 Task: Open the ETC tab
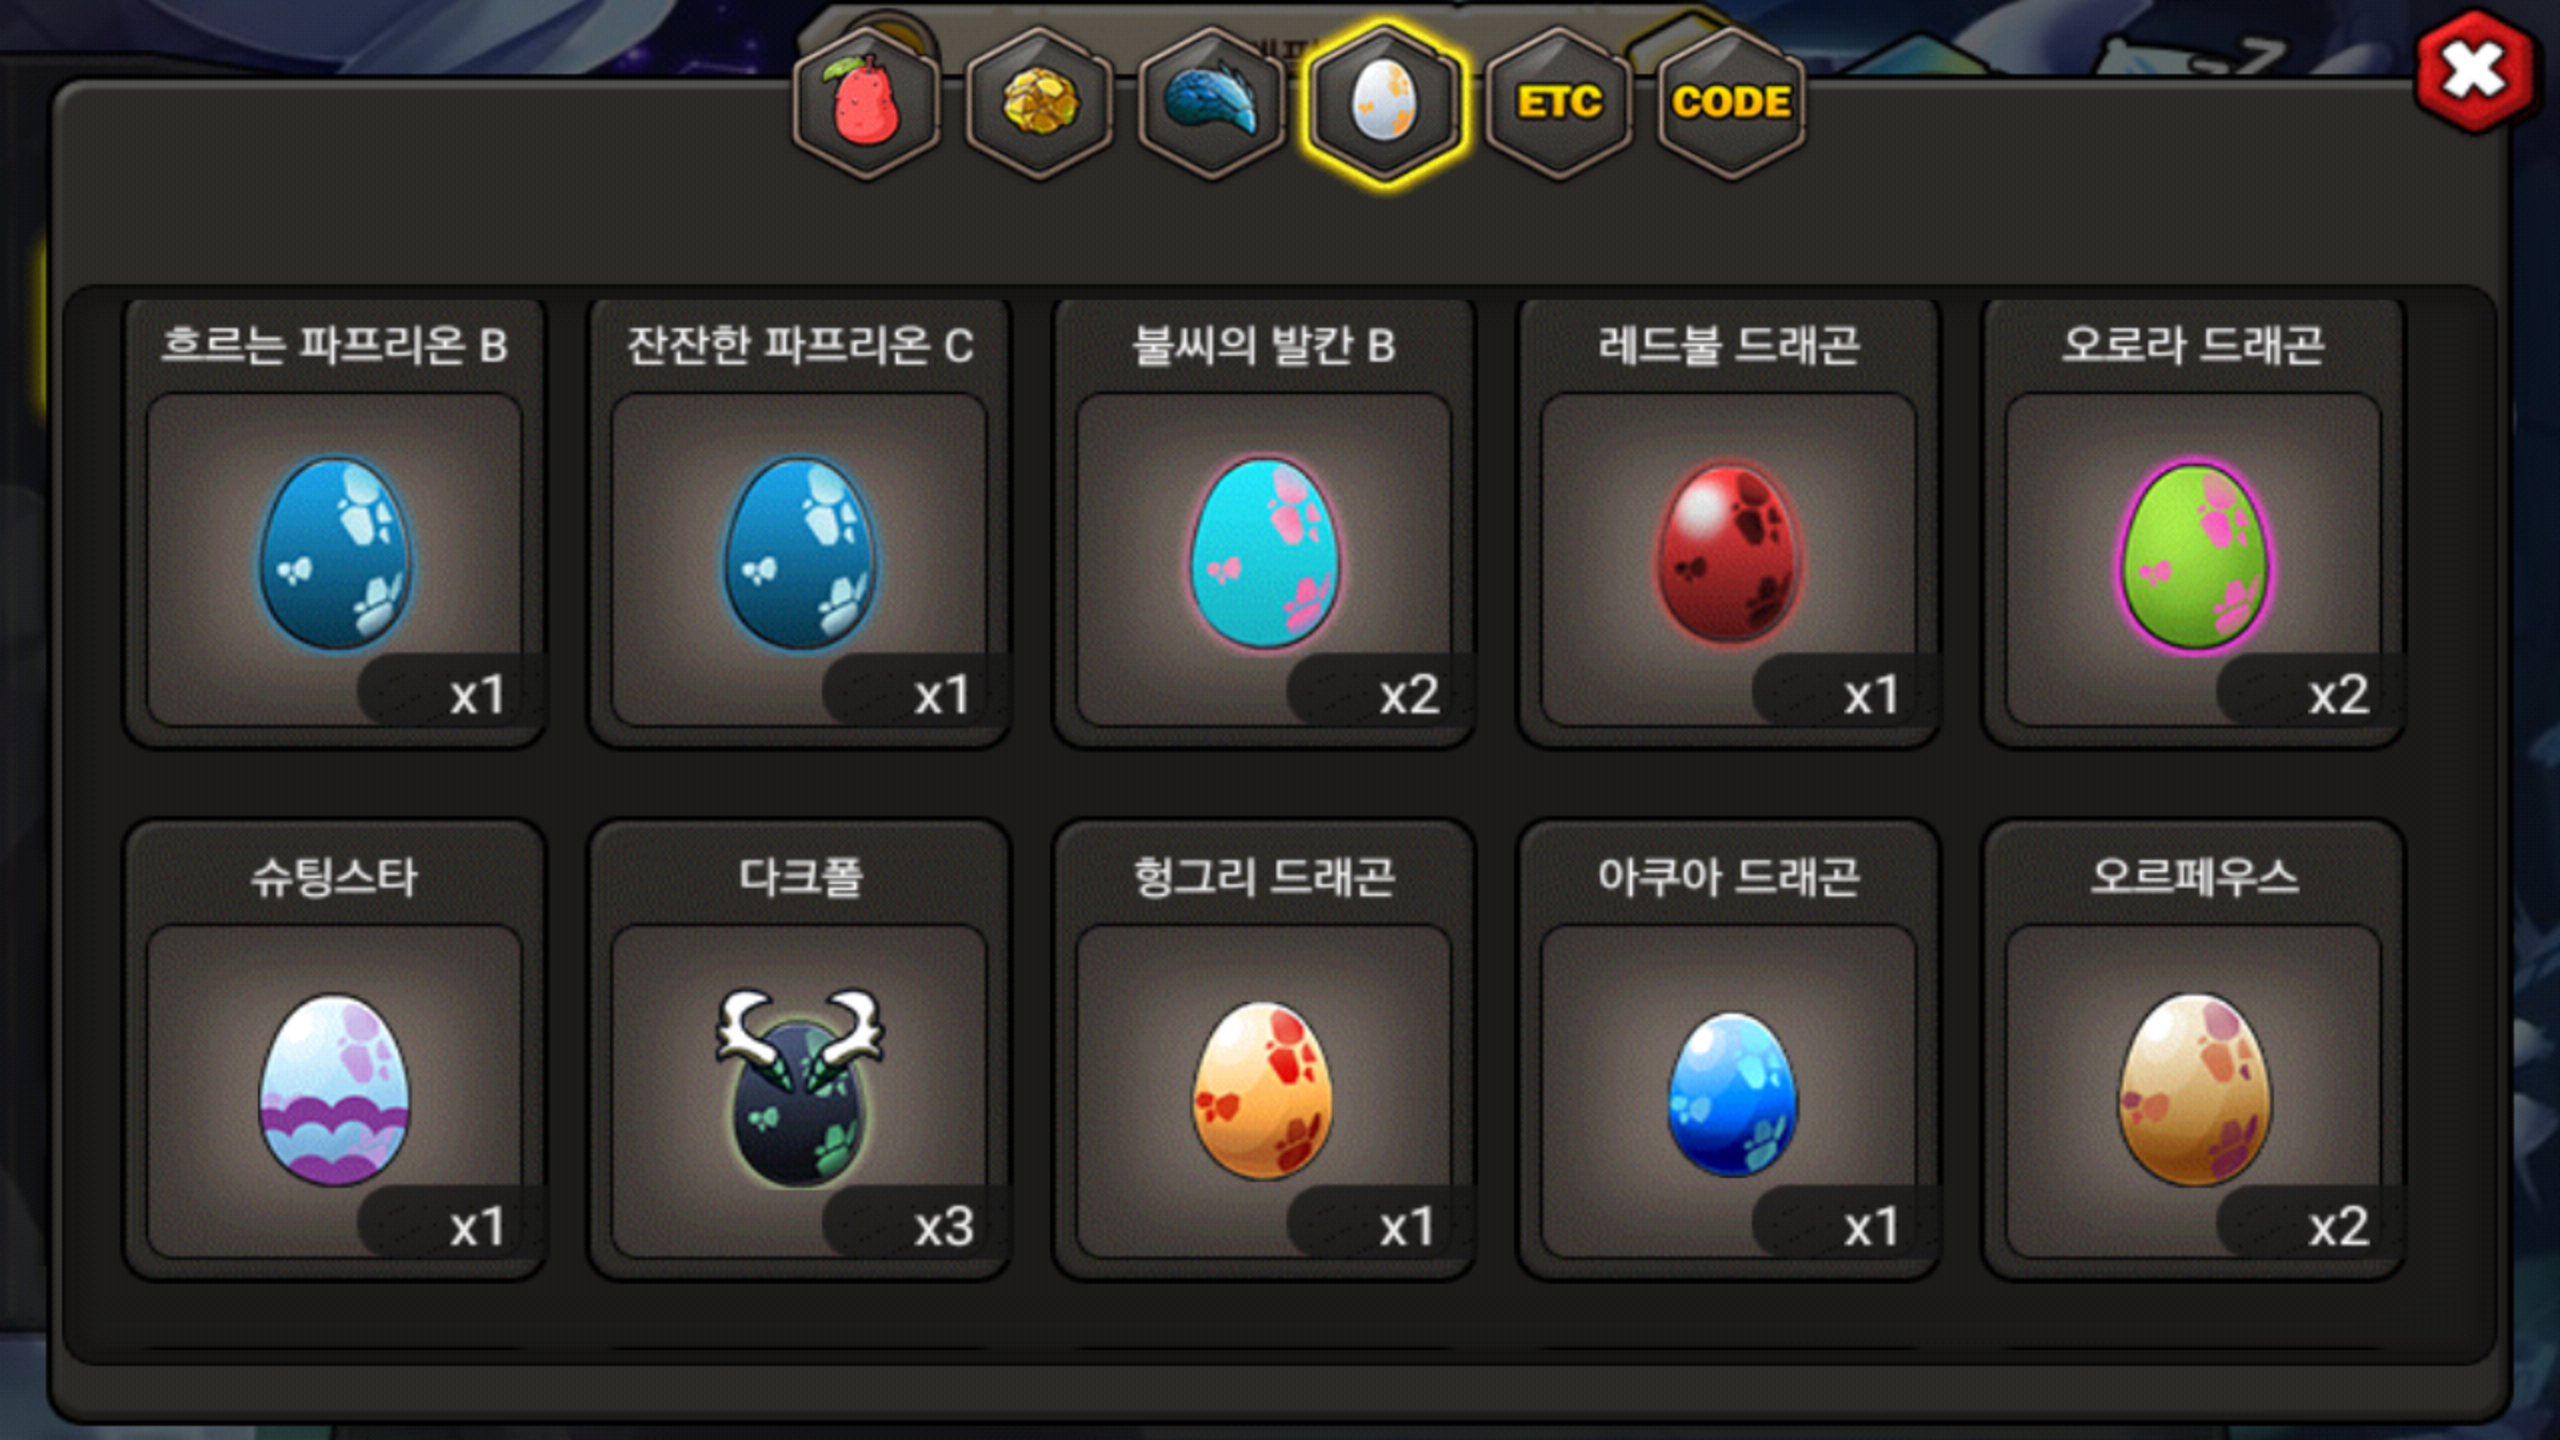pos(1558,103)
